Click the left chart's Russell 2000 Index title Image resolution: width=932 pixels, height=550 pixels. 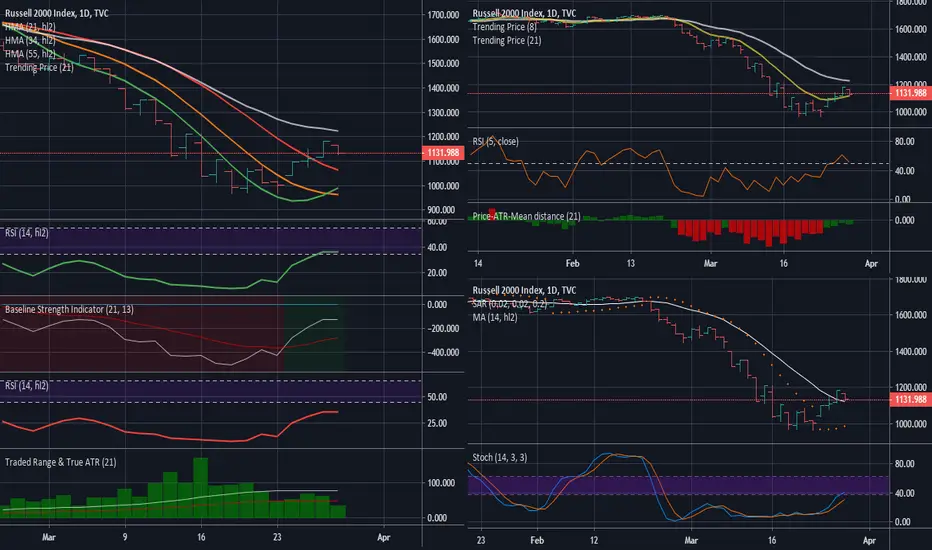(56, 13)
